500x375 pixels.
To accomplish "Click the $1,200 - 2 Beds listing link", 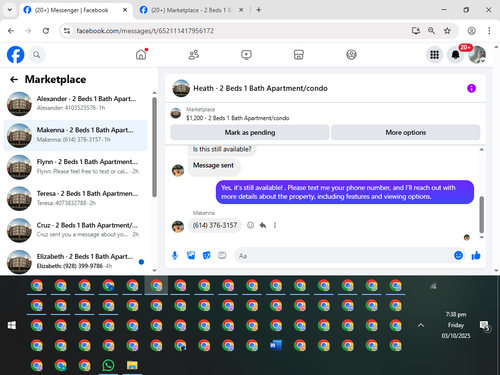I will (238, 118).
